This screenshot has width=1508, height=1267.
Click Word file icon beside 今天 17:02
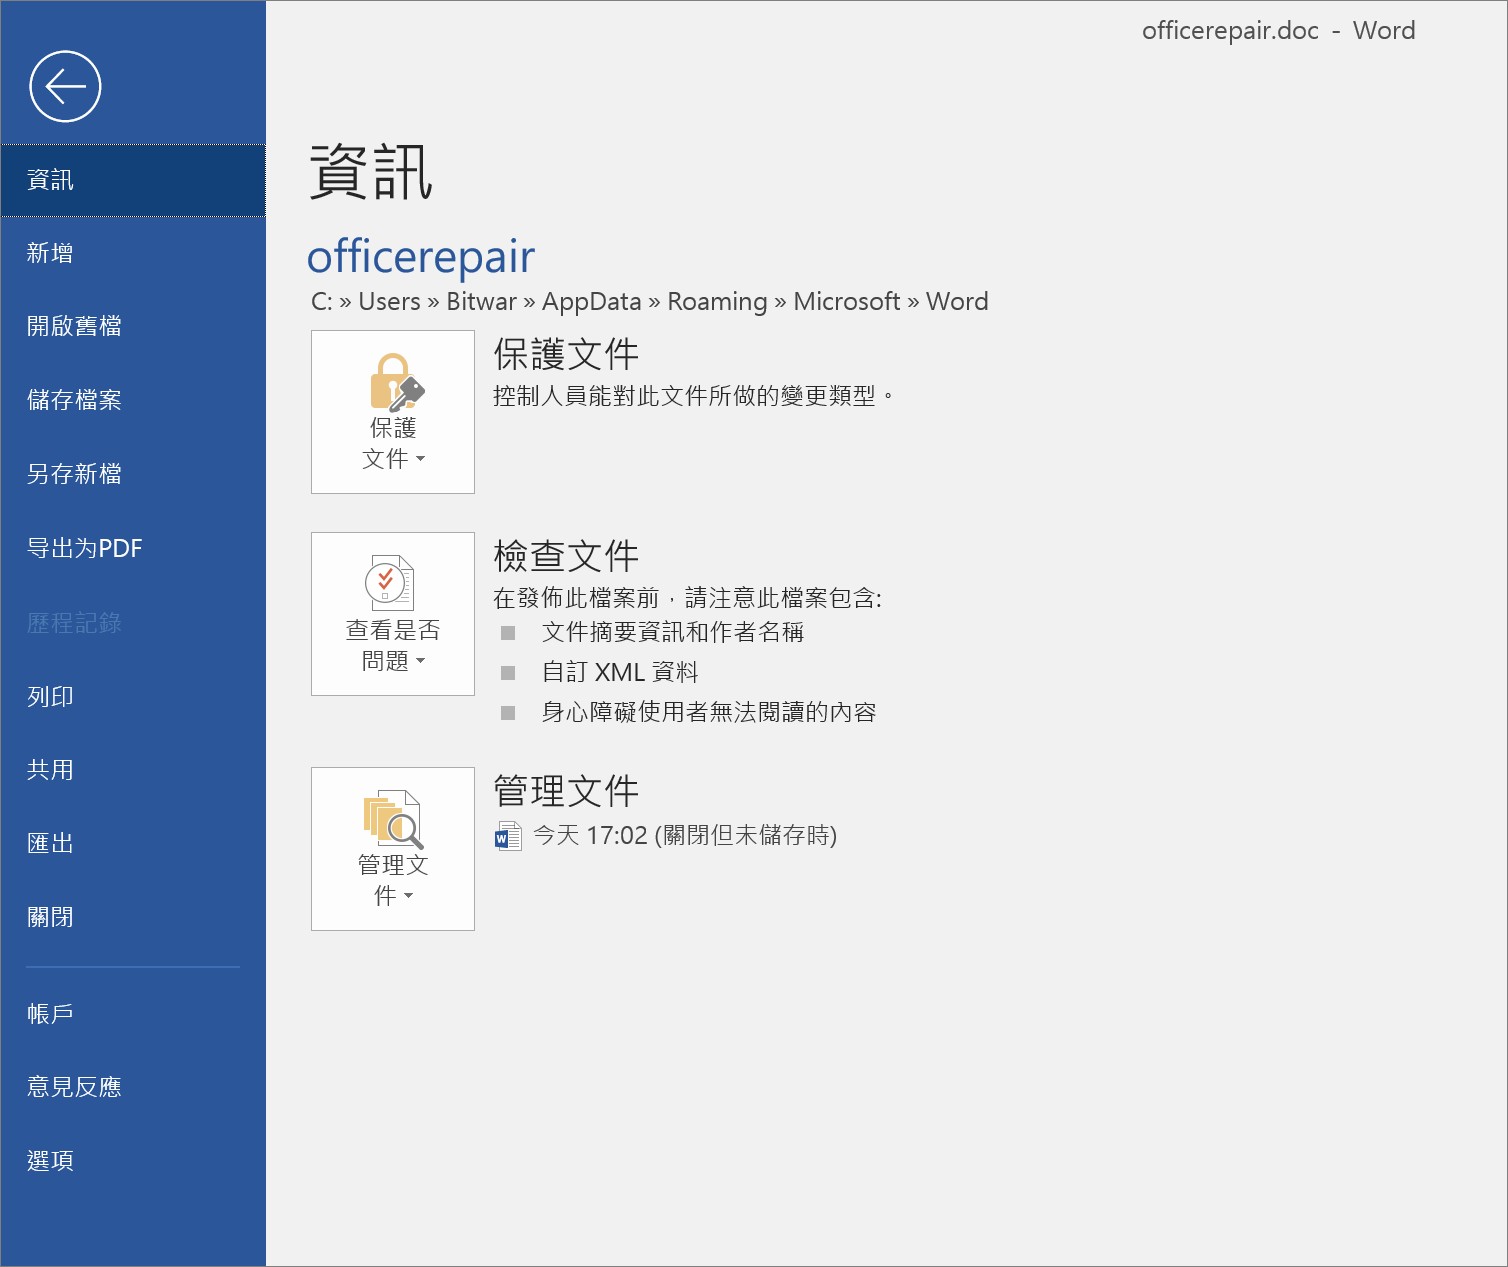point(508,836)
